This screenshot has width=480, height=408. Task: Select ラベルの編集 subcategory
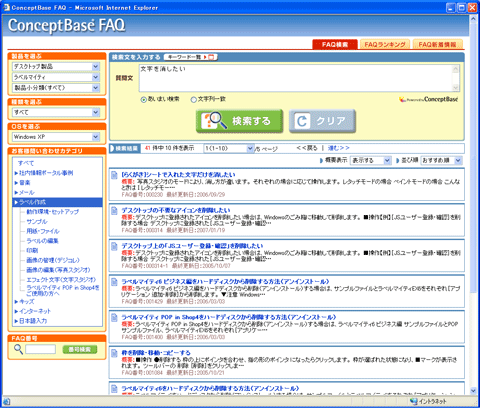pos(42,241)
